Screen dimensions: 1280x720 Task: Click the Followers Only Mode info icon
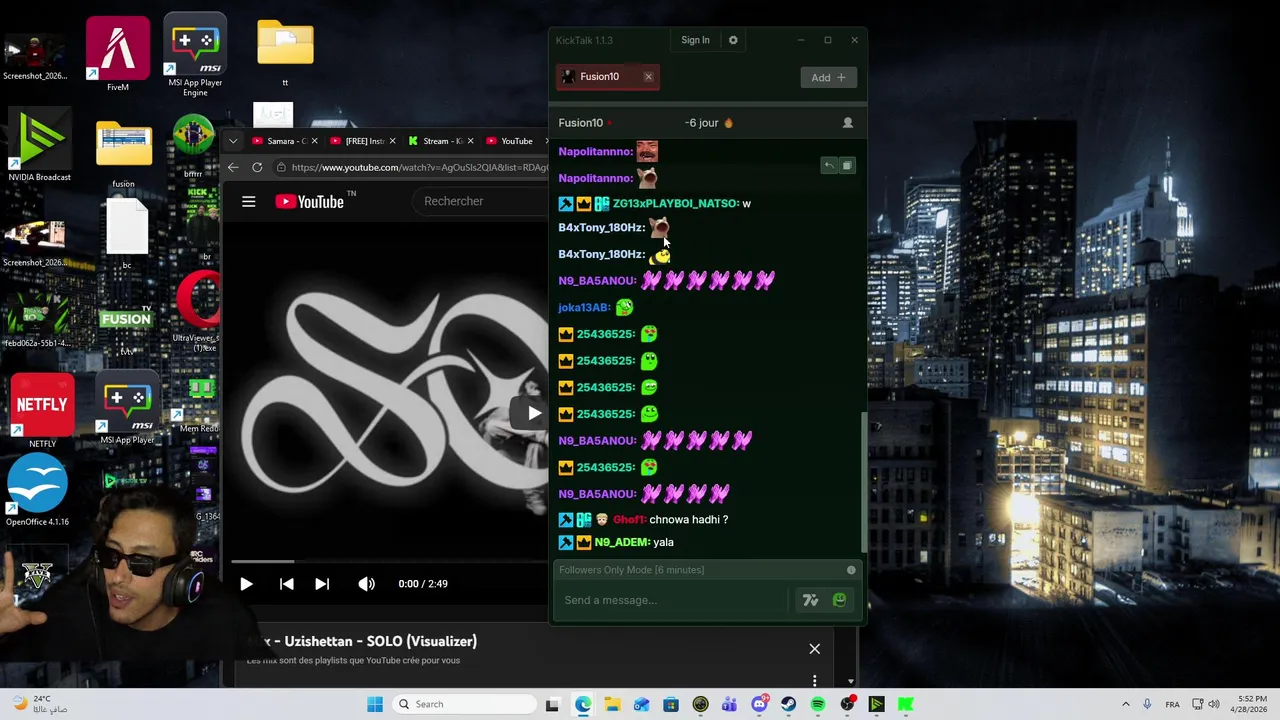click(851, 570)
